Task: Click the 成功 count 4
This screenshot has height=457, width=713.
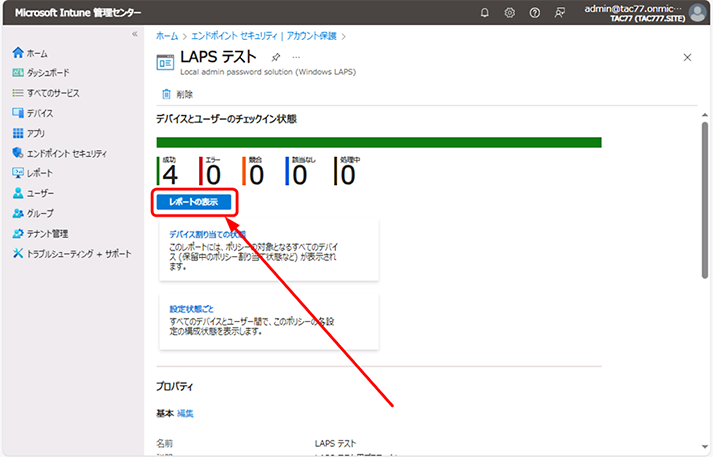Action: (x=169, y=175)
